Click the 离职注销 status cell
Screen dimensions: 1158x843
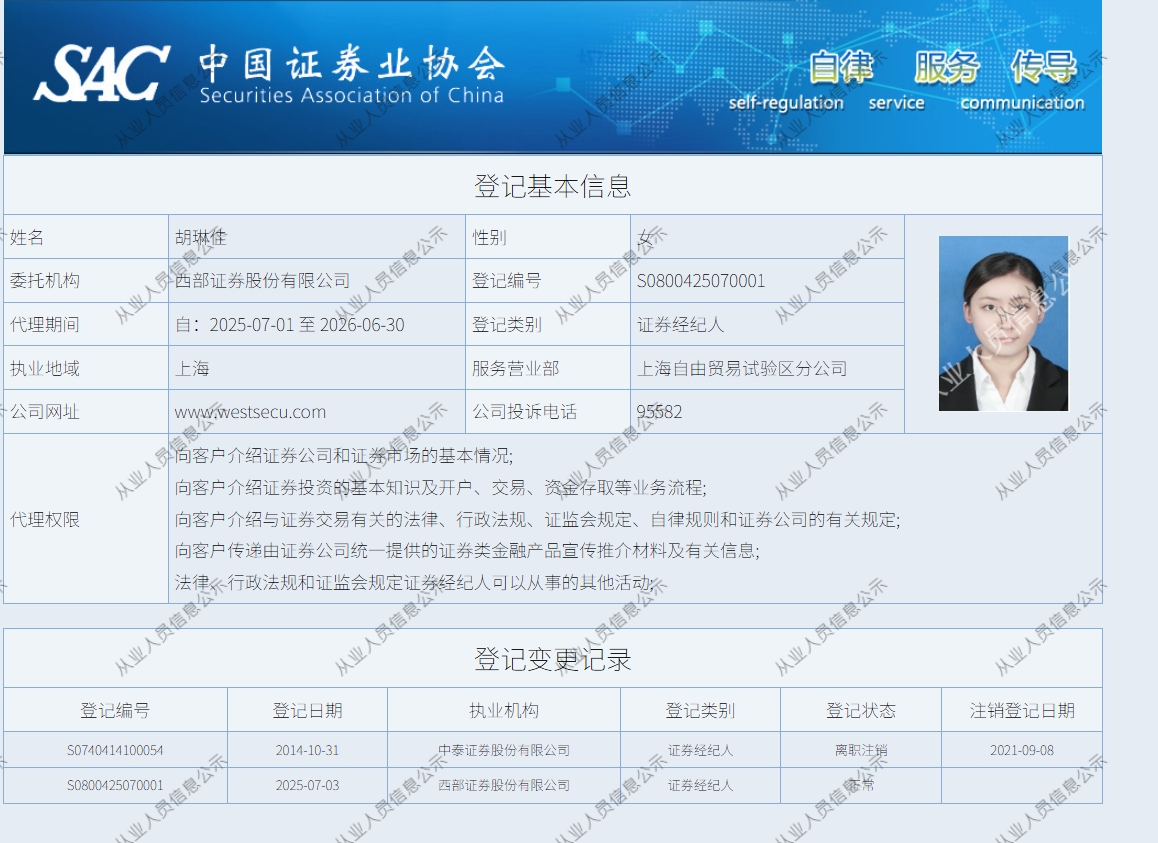[860, 750]
